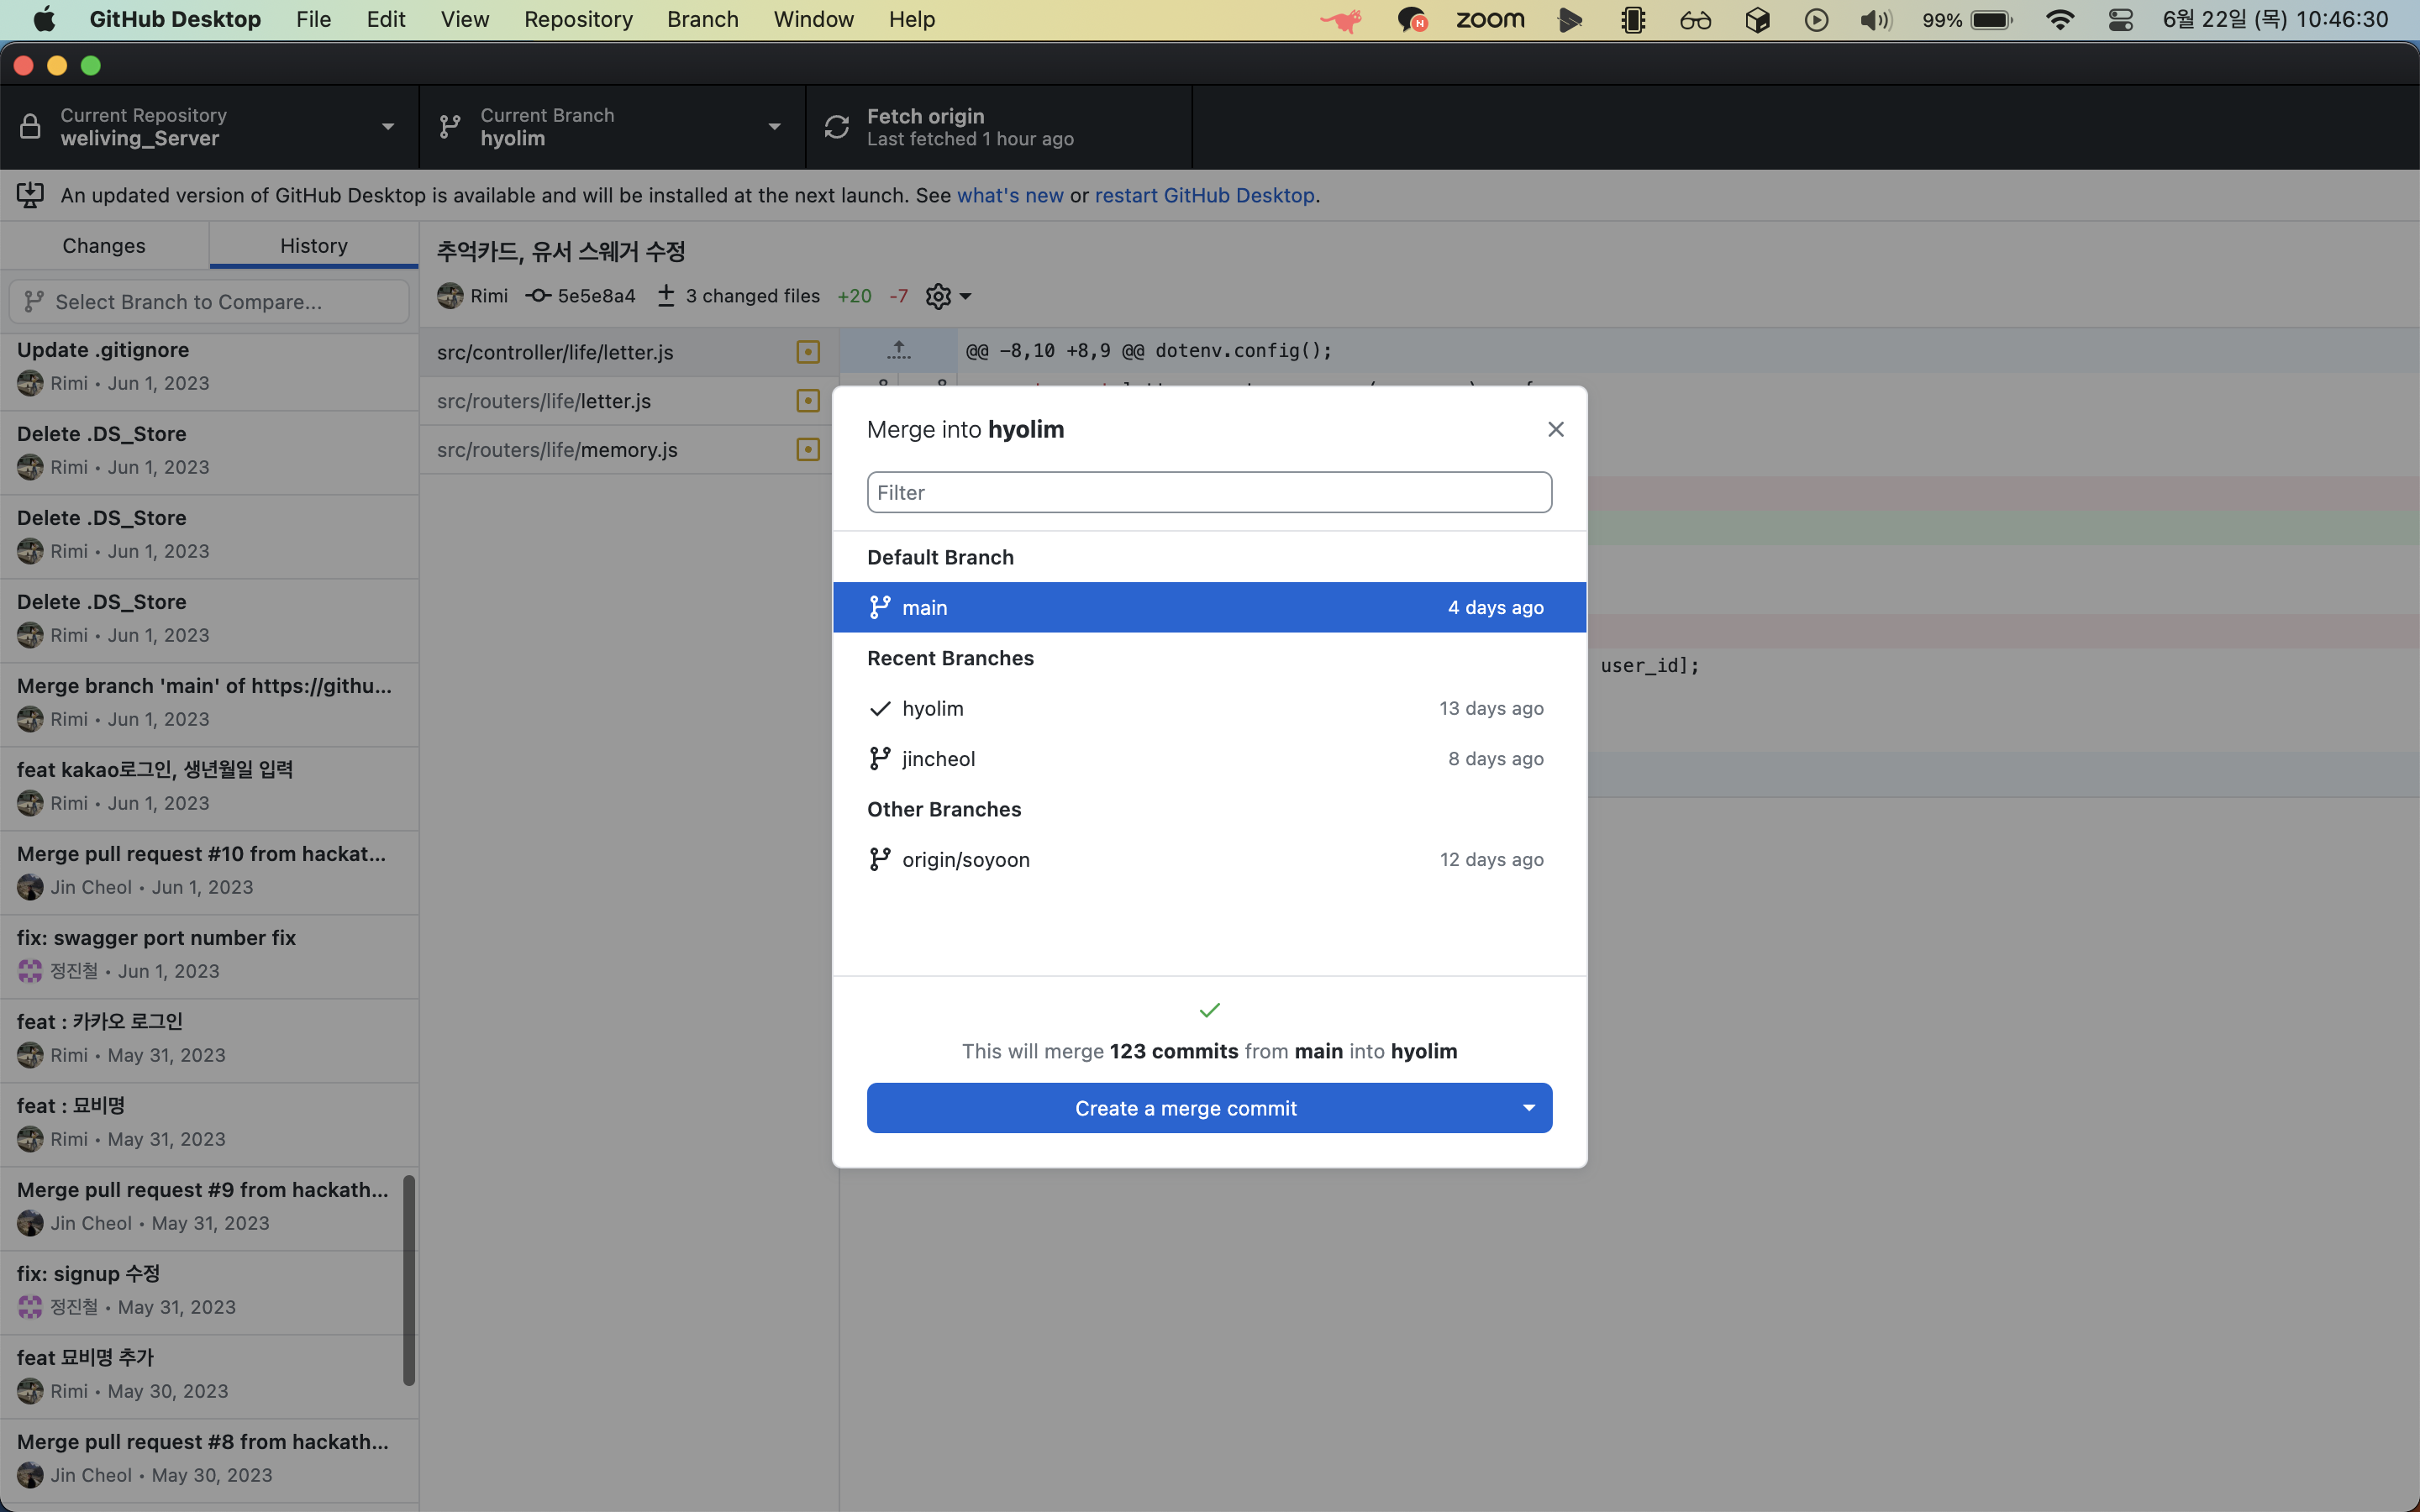The width and height of the screenshot is (2420, 1512).
Task: Expand the Current Repository dropdown
Action: click(387, 127)
